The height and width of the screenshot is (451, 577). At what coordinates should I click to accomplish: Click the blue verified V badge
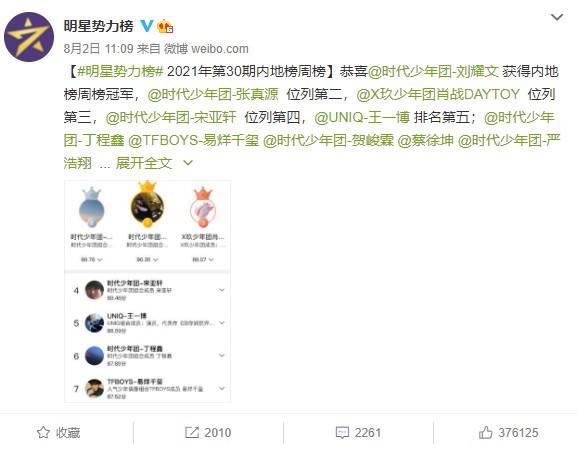tap(146, 26)
